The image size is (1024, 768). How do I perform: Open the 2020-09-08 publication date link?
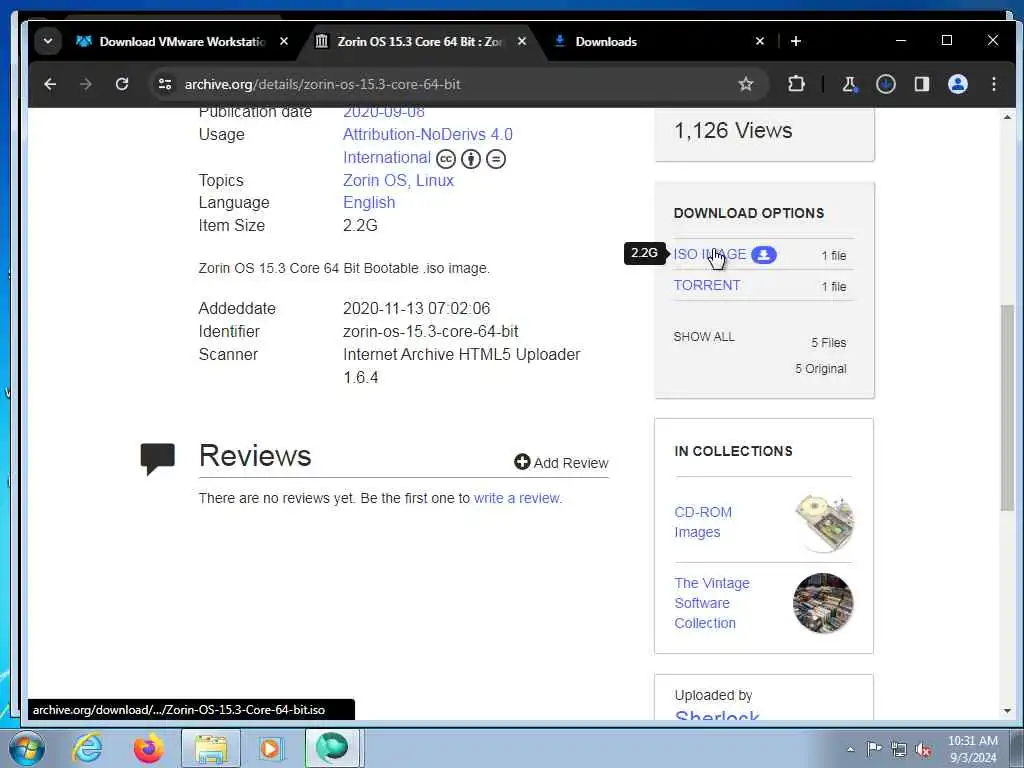pos(384,112)
